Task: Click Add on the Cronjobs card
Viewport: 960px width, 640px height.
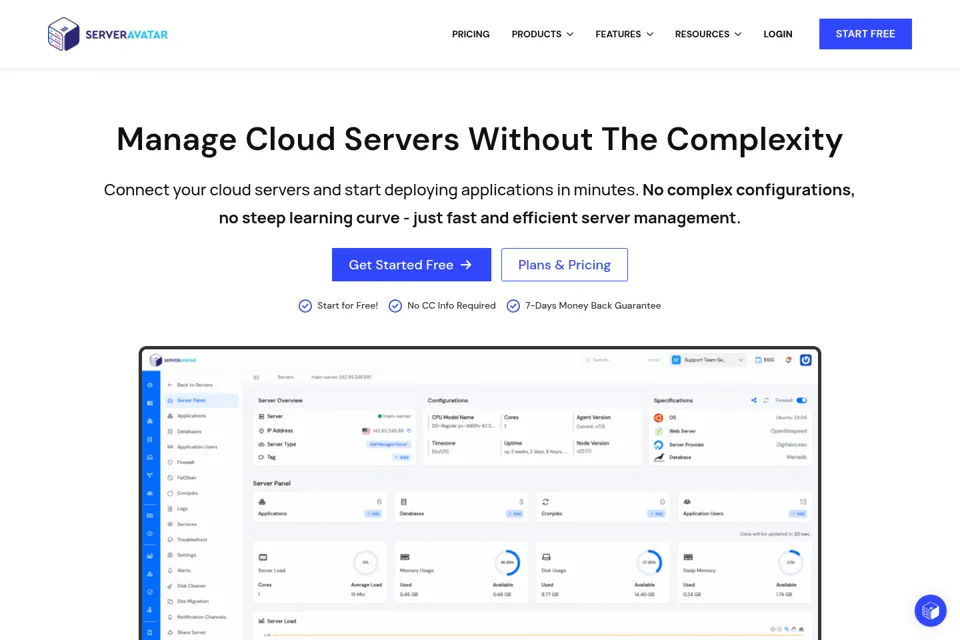Action: tap(657, 514)
